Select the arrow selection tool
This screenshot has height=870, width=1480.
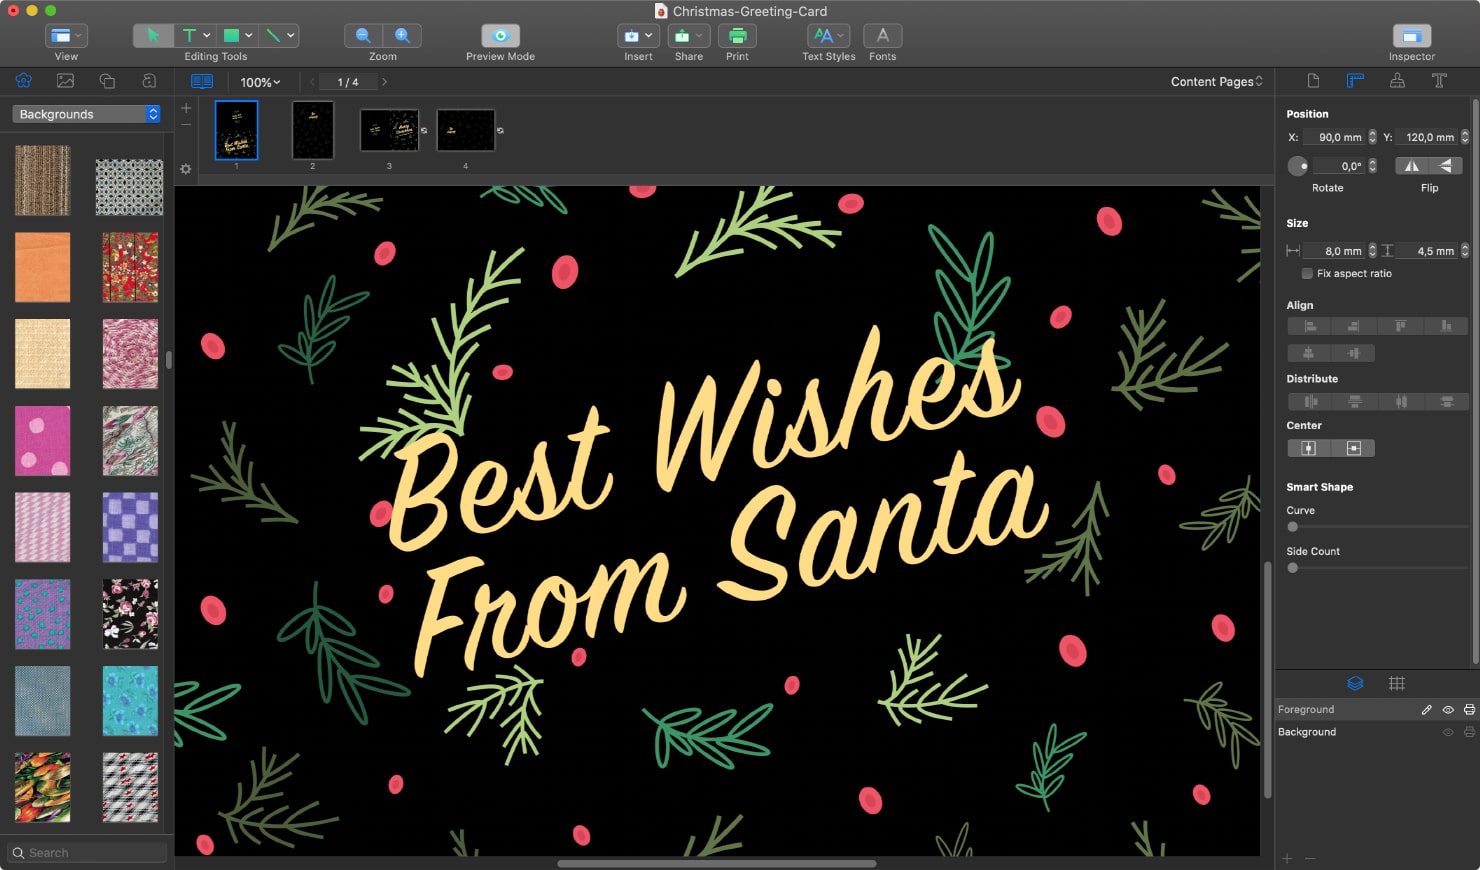[x=152, y=35]
